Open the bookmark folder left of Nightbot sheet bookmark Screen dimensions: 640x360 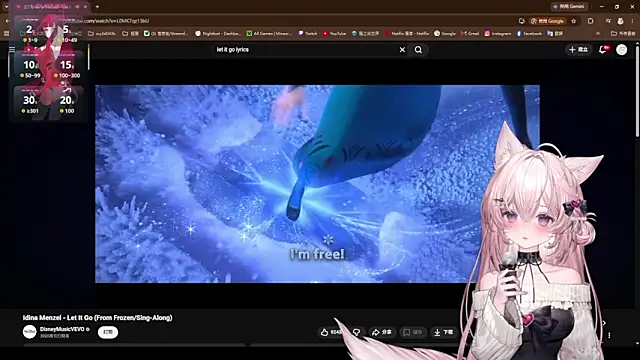click(x=131, y=33)
